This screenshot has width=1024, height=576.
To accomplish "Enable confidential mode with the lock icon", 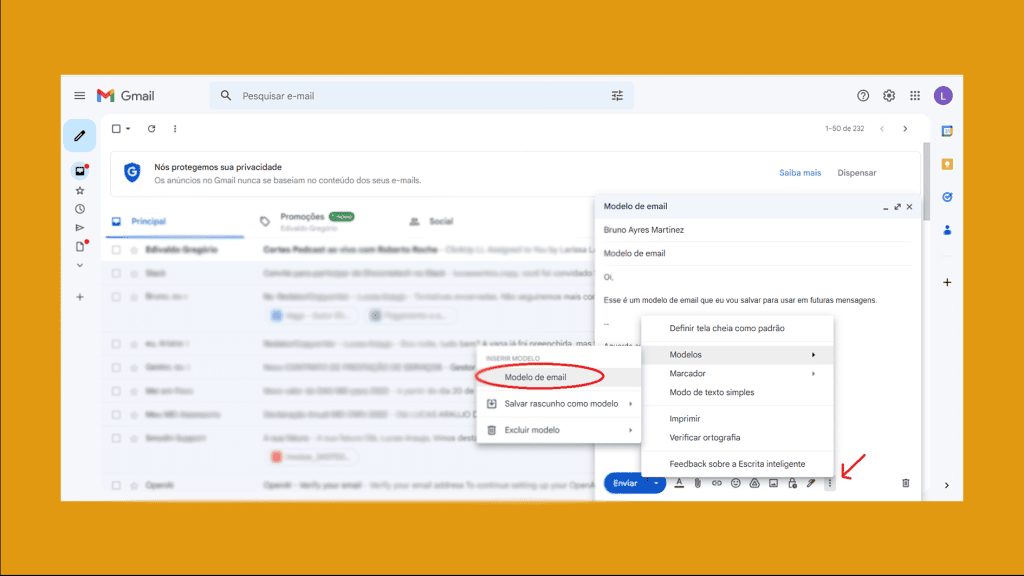I will coord(792,483).
